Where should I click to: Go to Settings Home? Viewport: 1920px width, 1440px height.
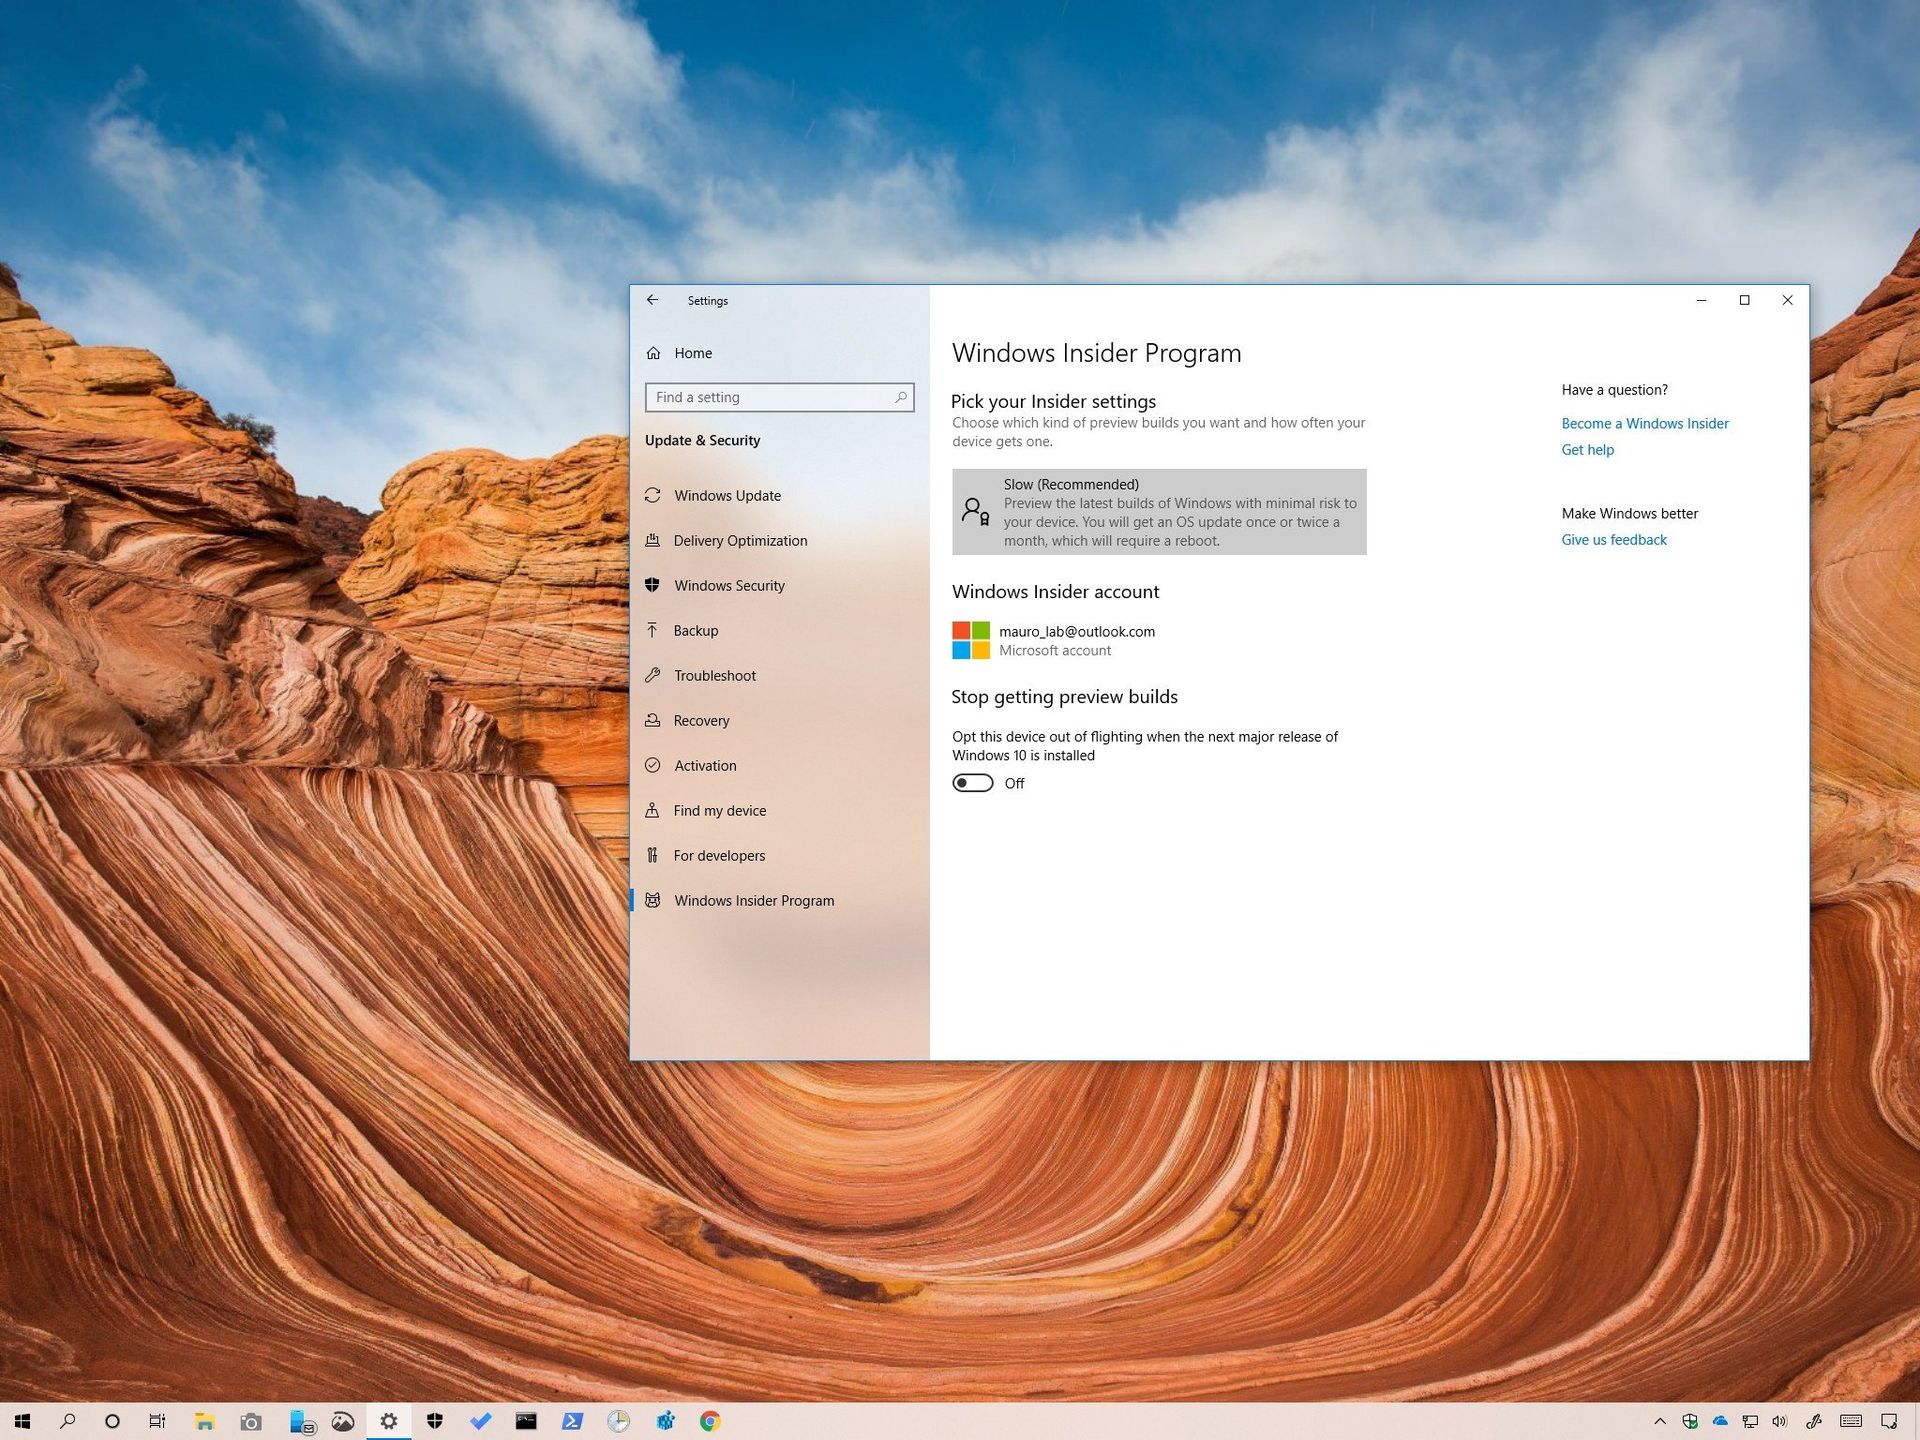click(693, 353)
